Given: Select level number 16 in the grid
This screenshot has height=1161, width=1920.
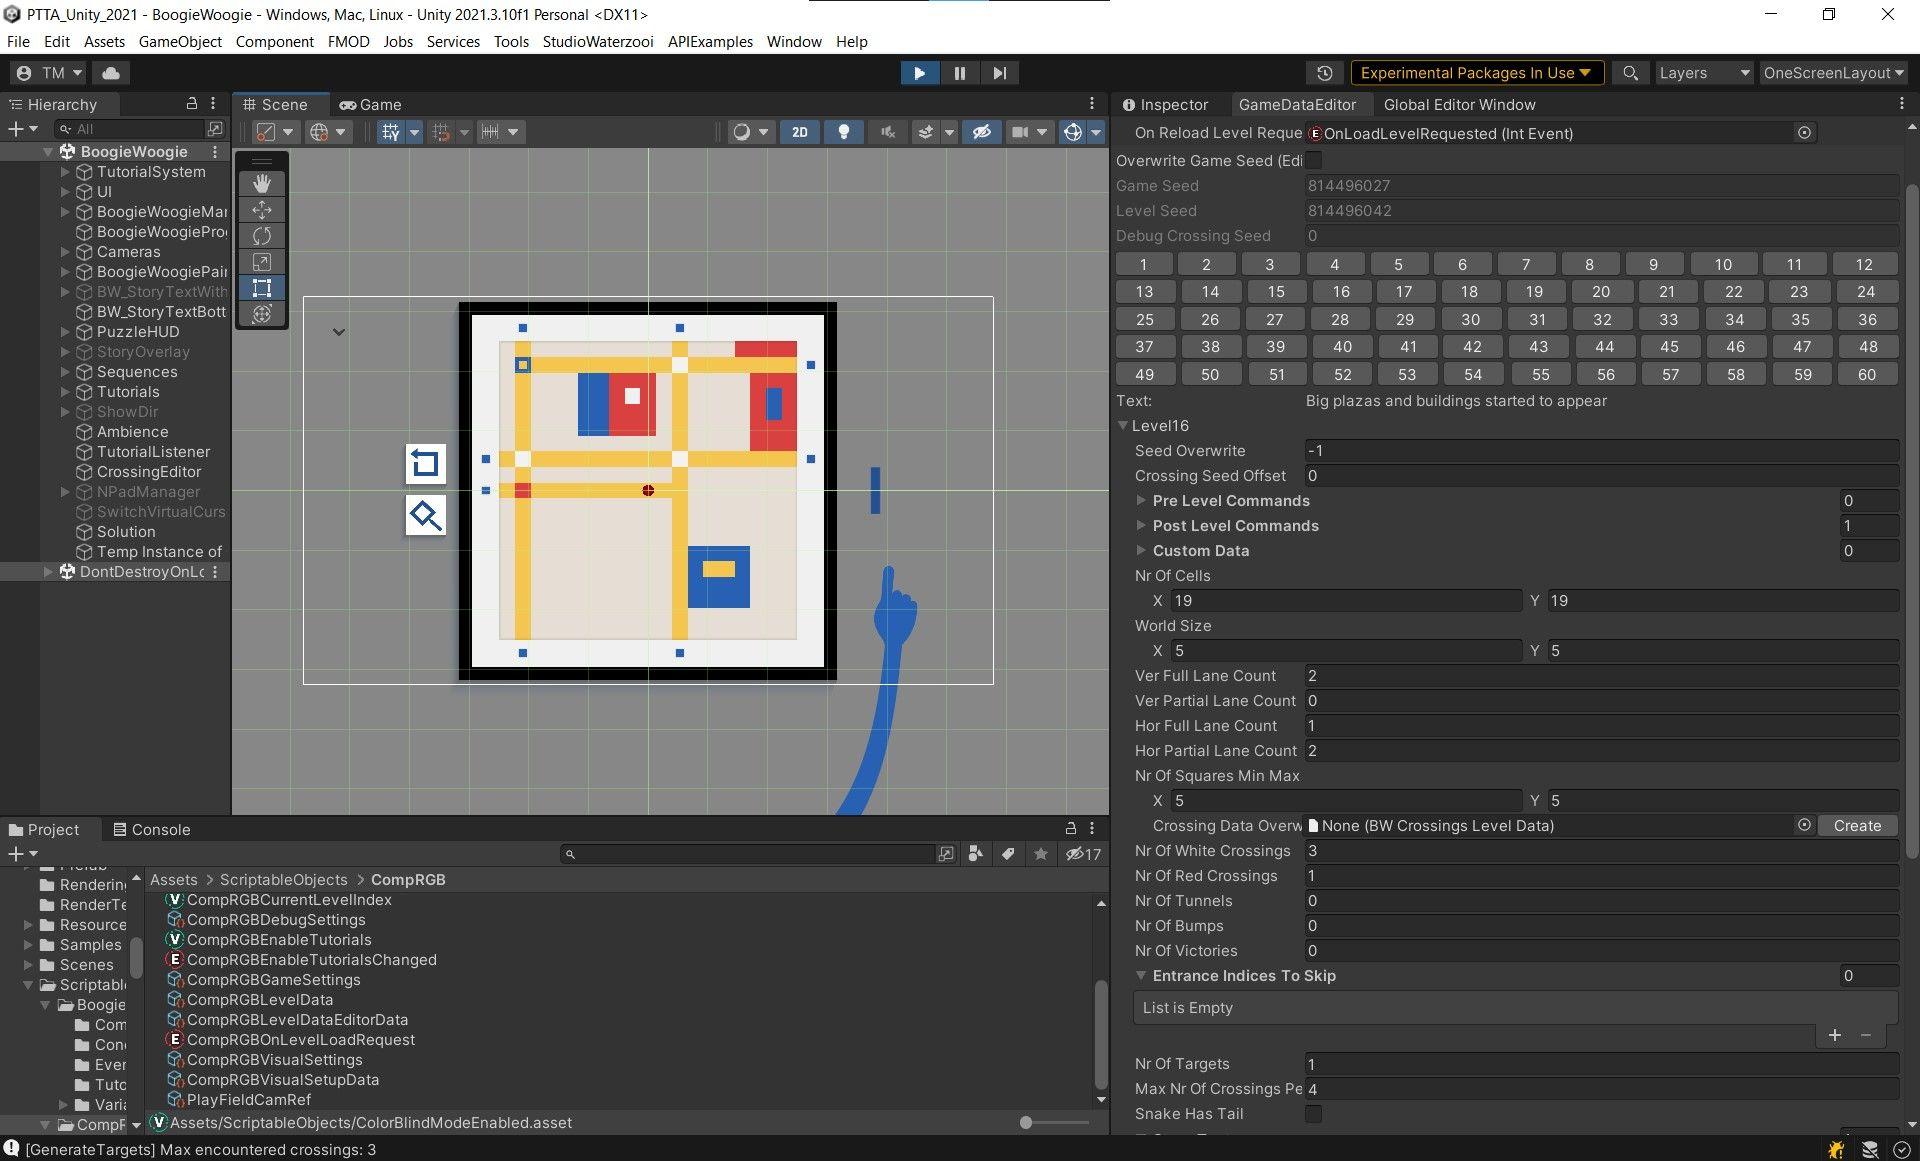Looking at the screenshot, I should coord(1340,292).
